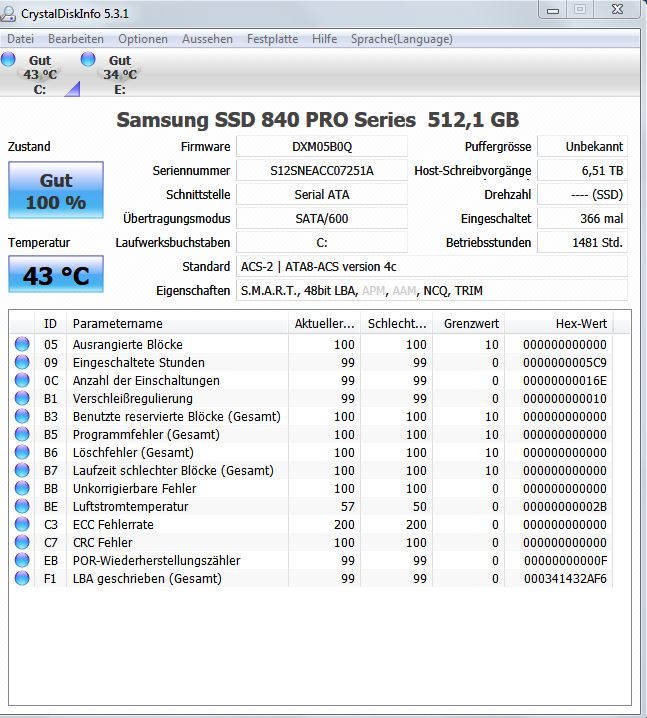Select the Luftstromtemperatur parameter name
The image size is (647, 718).
[x=130, y=506]
